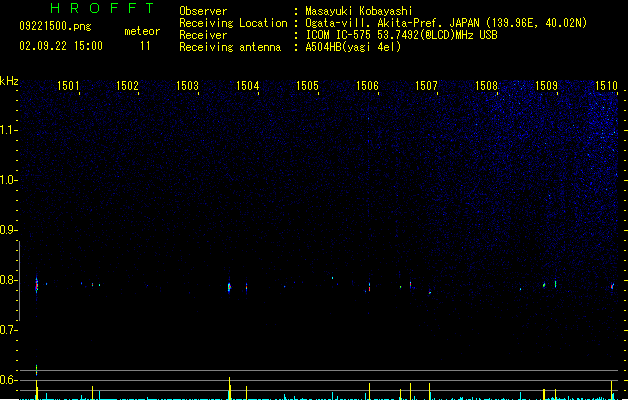Viewport: 629px width, 400px height.
Task: Select antenna text A504HB(yagi 4el)
Action: tap(353, 47)
